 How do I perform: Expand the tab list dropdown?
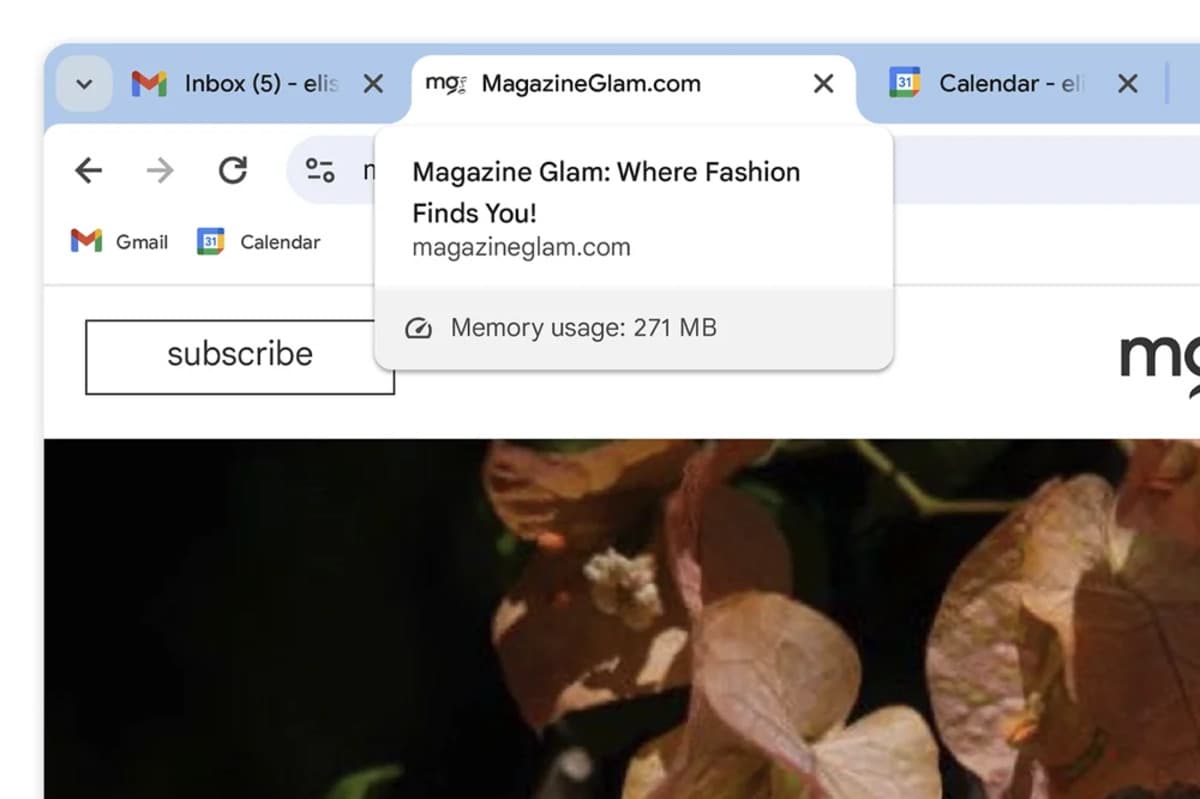[84, 84]
